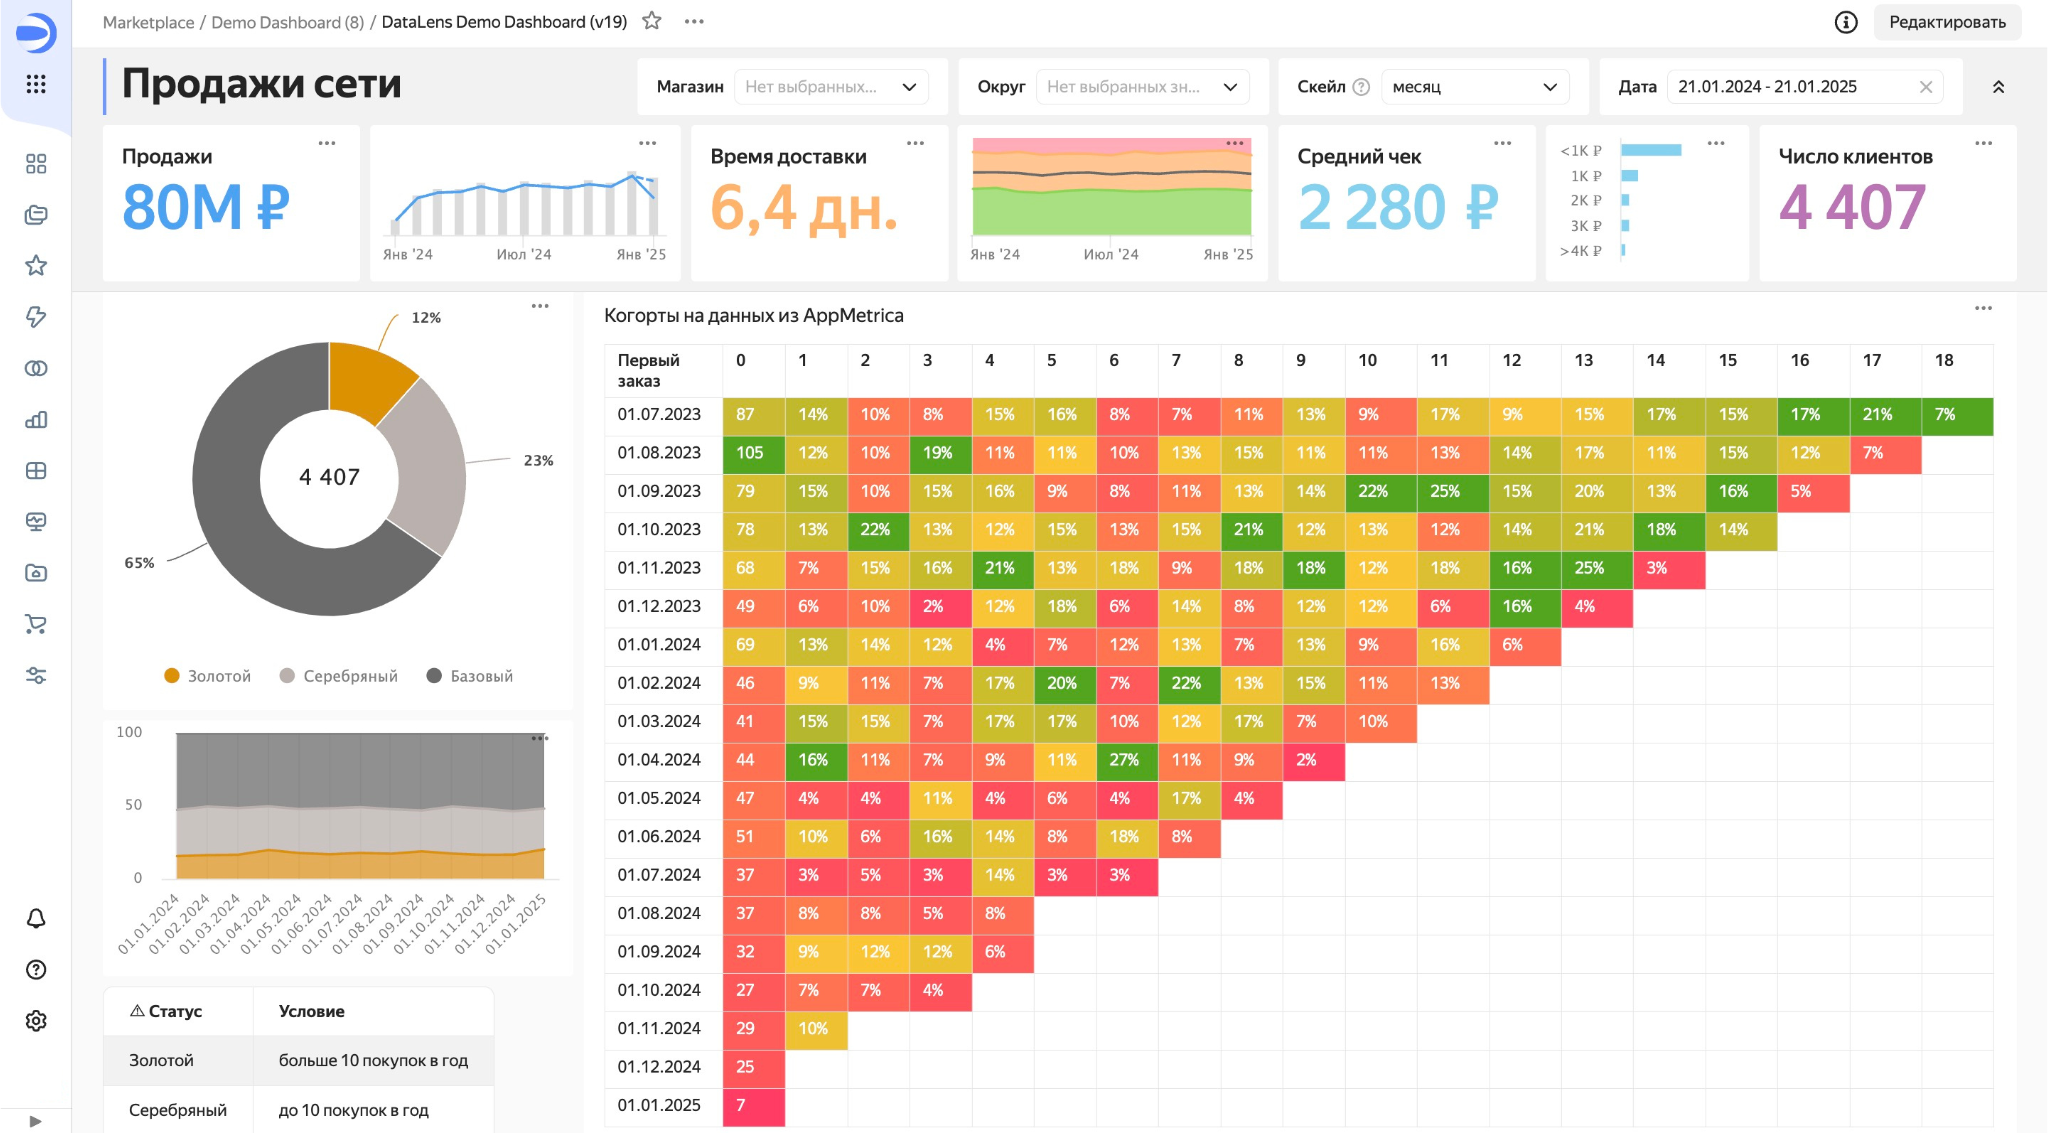Viewport: 2048px width, 1133px height.
Task: Clear the Дата range with X
Action: click(1925, 87)
